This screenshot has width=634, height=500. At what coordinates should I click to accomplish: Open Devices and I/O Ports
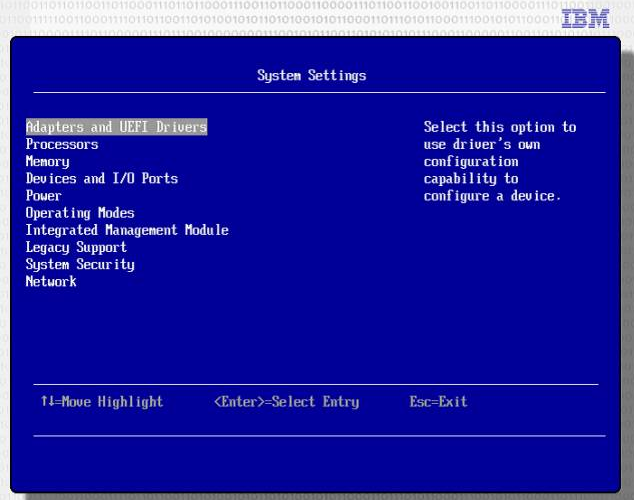(102, 178)
